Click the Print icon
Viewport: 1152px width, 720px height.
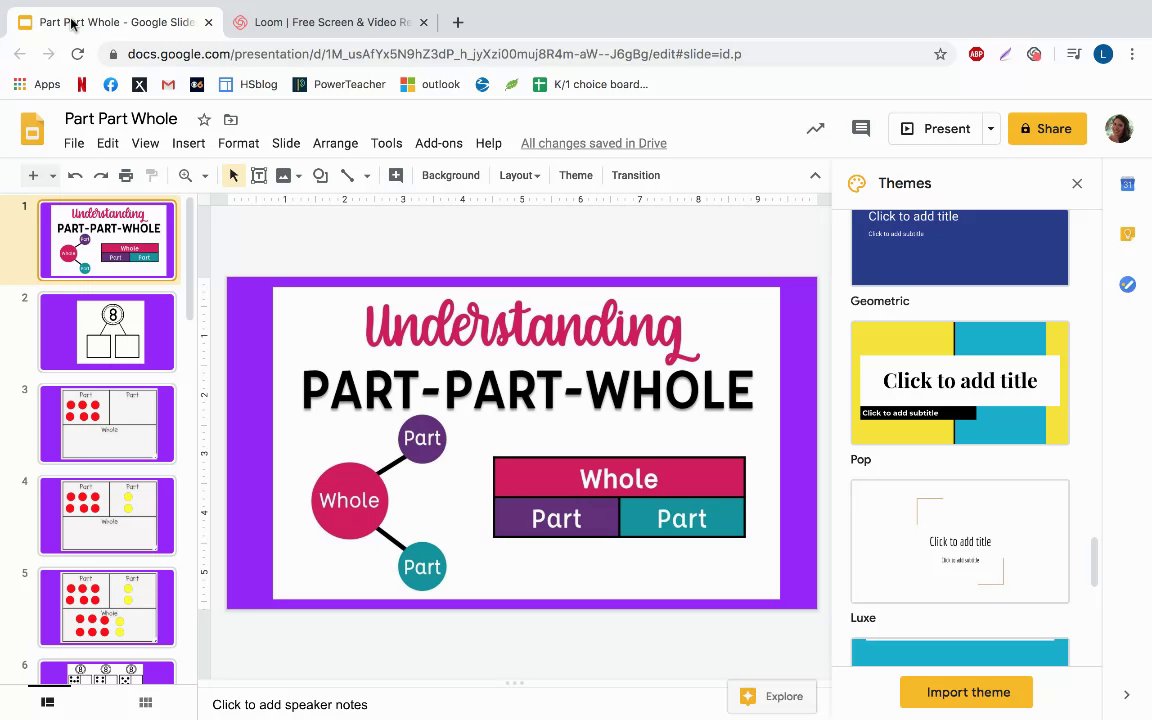pyautogui.click(x=126, y=176)
